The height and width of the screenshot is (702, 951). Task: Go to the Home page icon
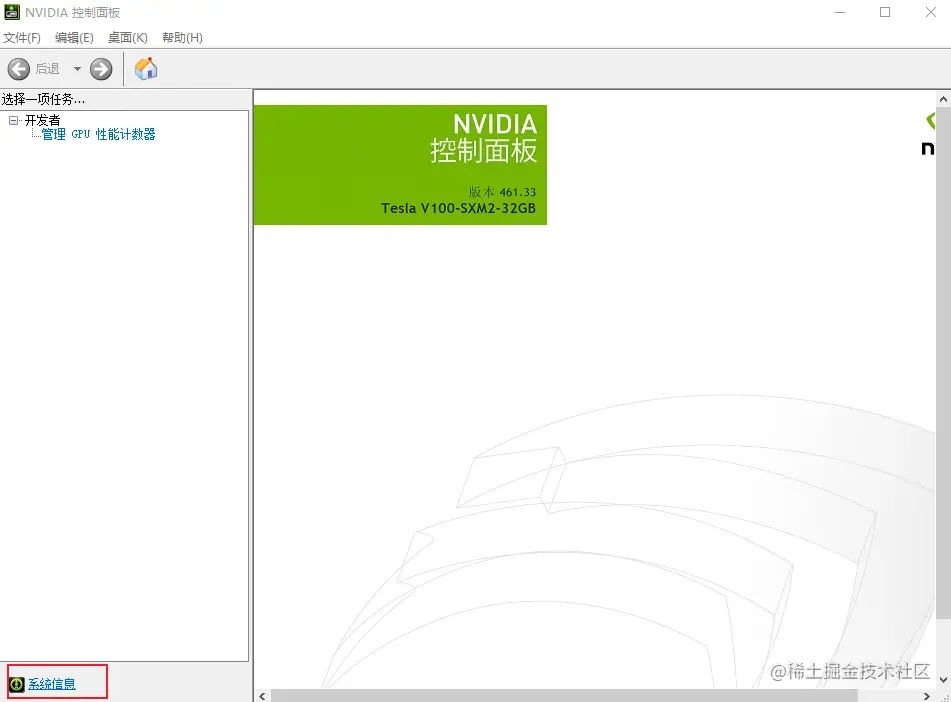click(x=146, y=69)
